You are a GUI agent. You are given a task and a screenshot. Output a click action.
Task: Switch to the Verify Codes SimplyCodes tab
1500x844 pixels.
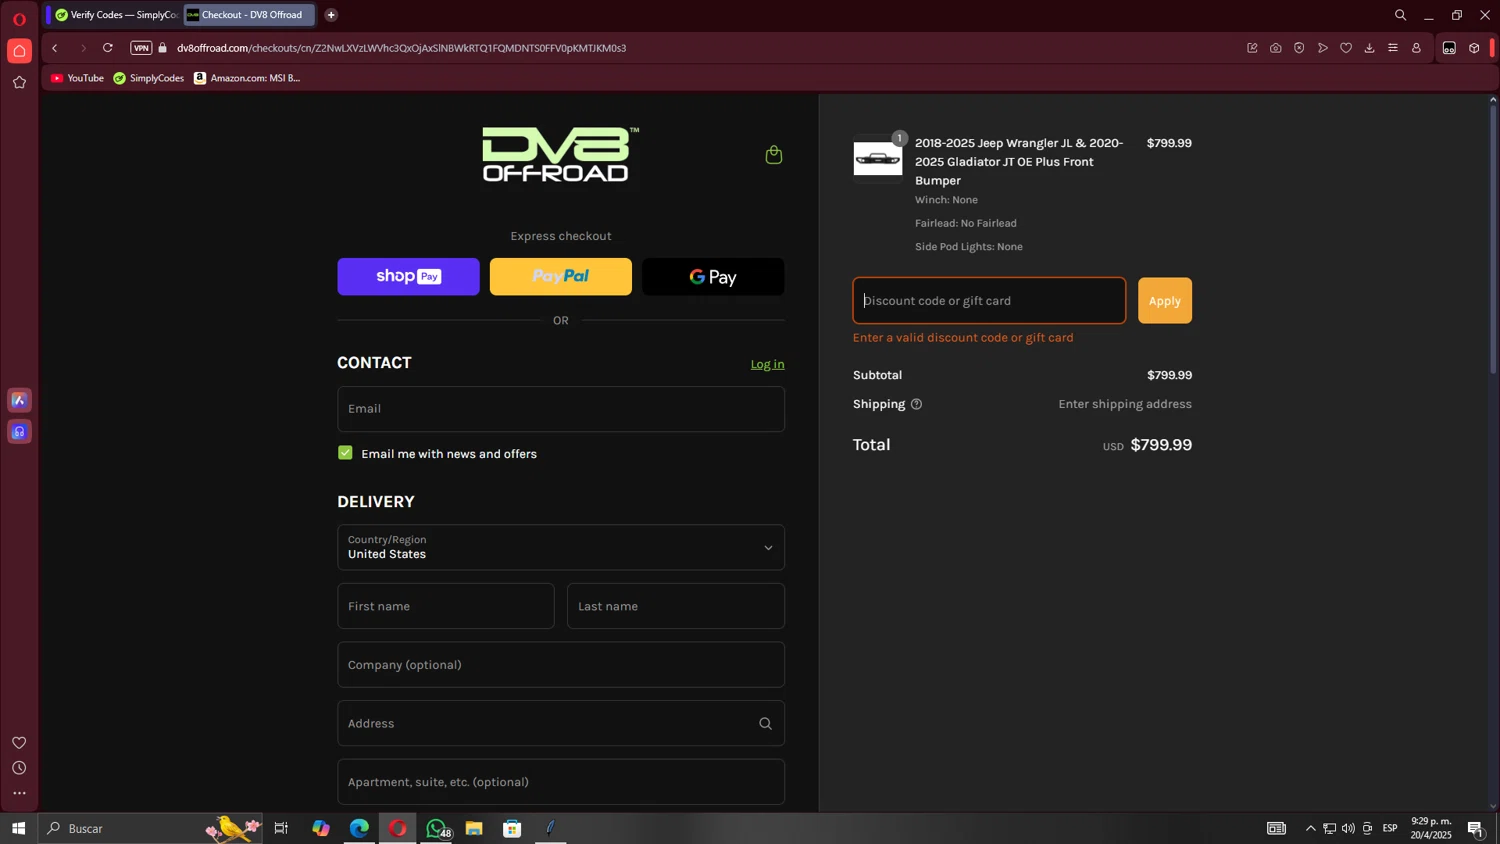[x=115, y=15]
